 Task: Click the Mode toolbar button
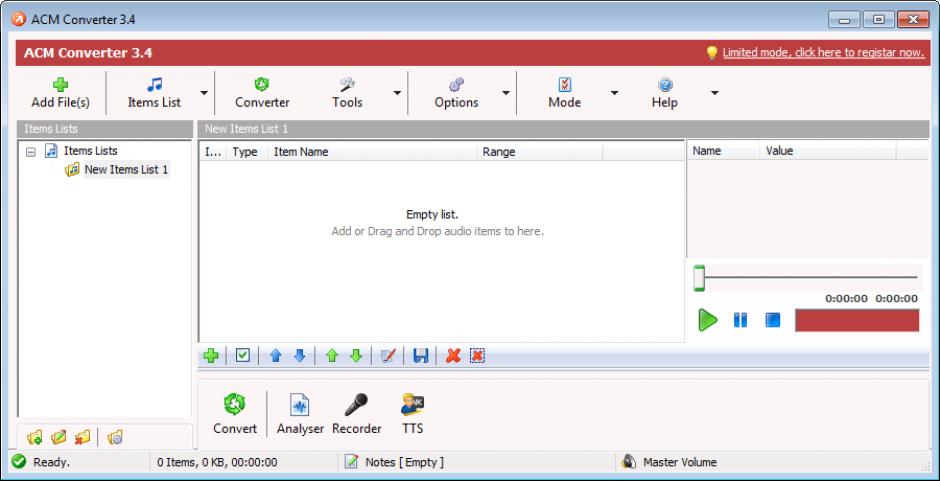[x=564, y=93]
